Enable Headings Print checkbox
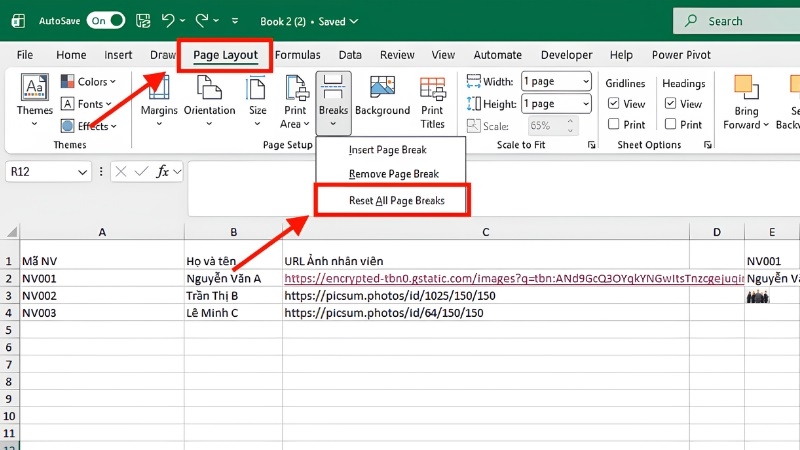Viewport: 800px width, 450px height. (670, 124)
